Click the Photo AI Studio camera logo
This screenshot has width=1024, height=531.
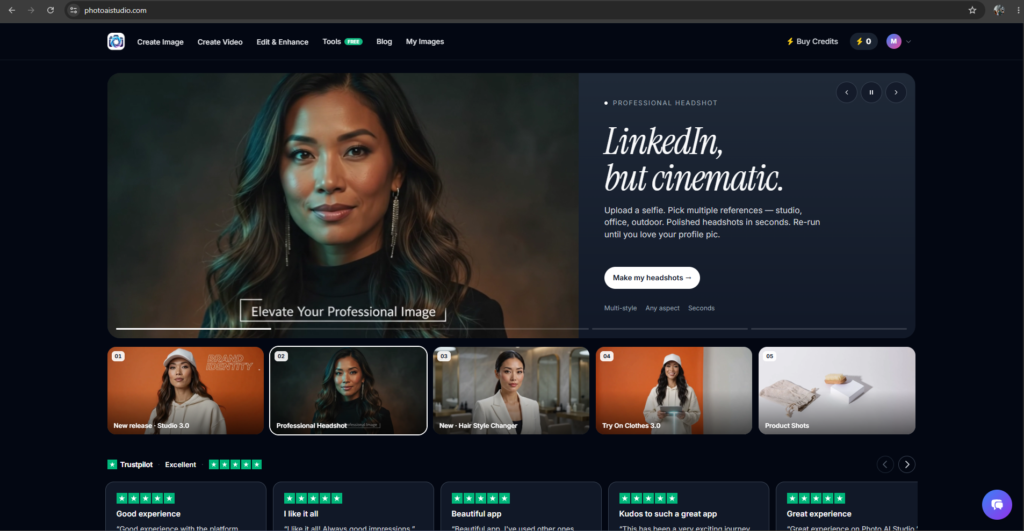point(116,41)
